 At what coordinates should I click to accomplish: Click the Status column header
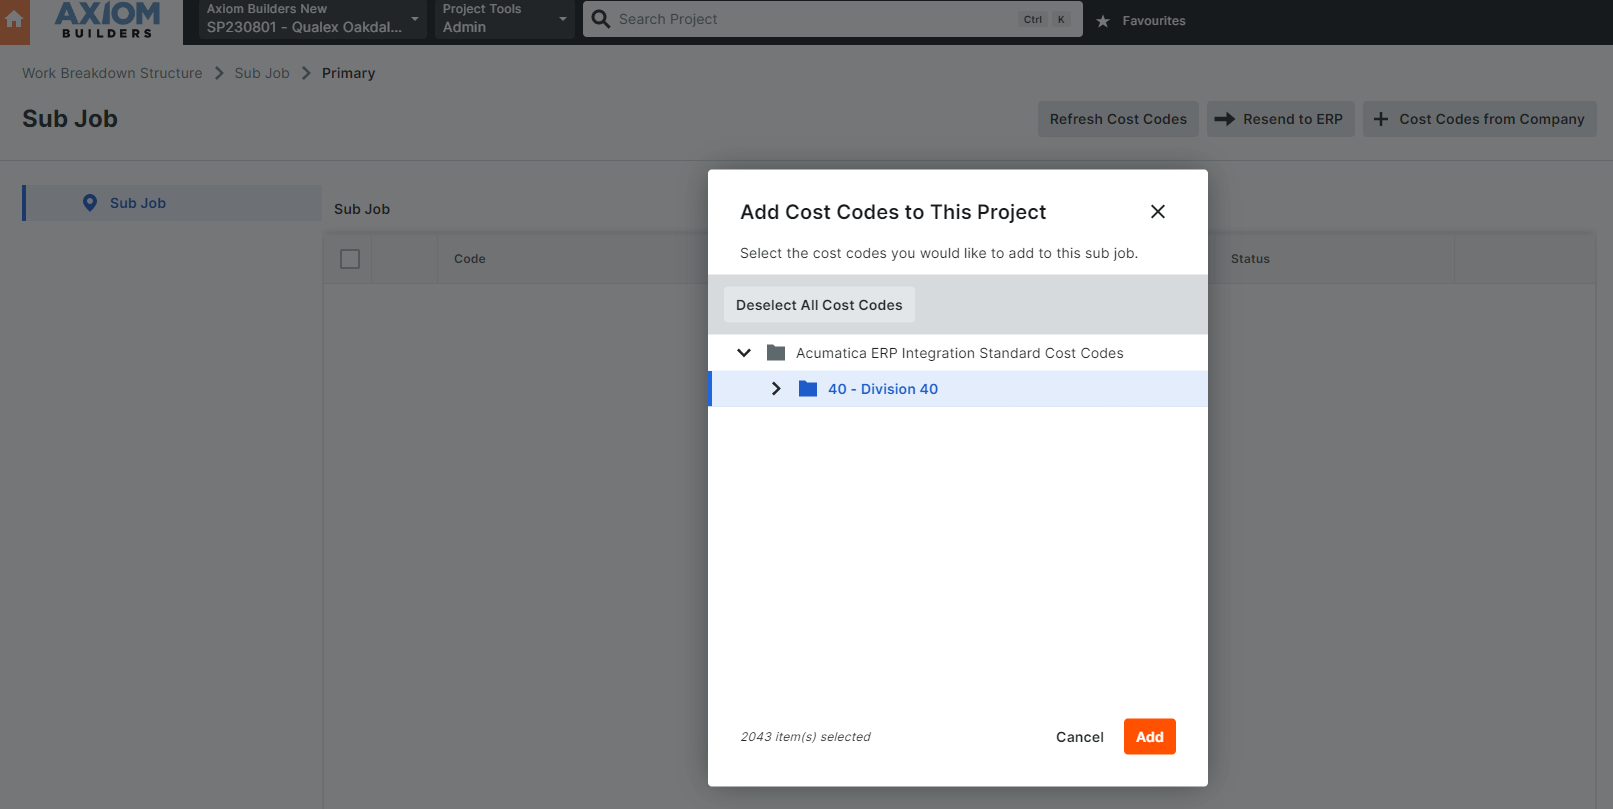tap(1250, 259)
